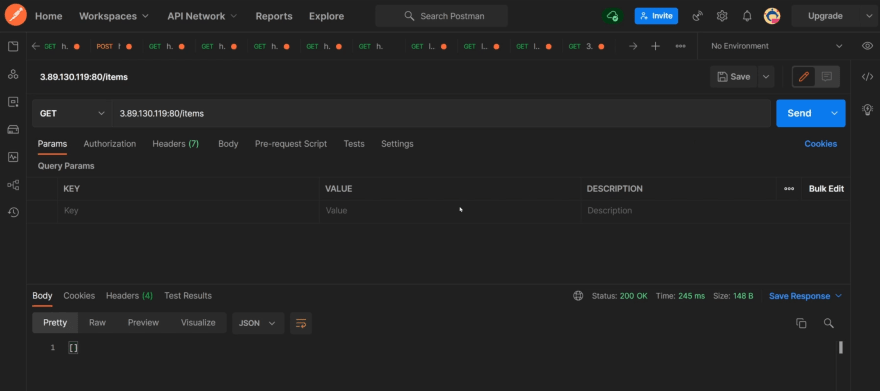Screen dimensions: 880x391
Task: Search the response with magnifier icon
Action: pyautogui.click(x=828, y=323)
